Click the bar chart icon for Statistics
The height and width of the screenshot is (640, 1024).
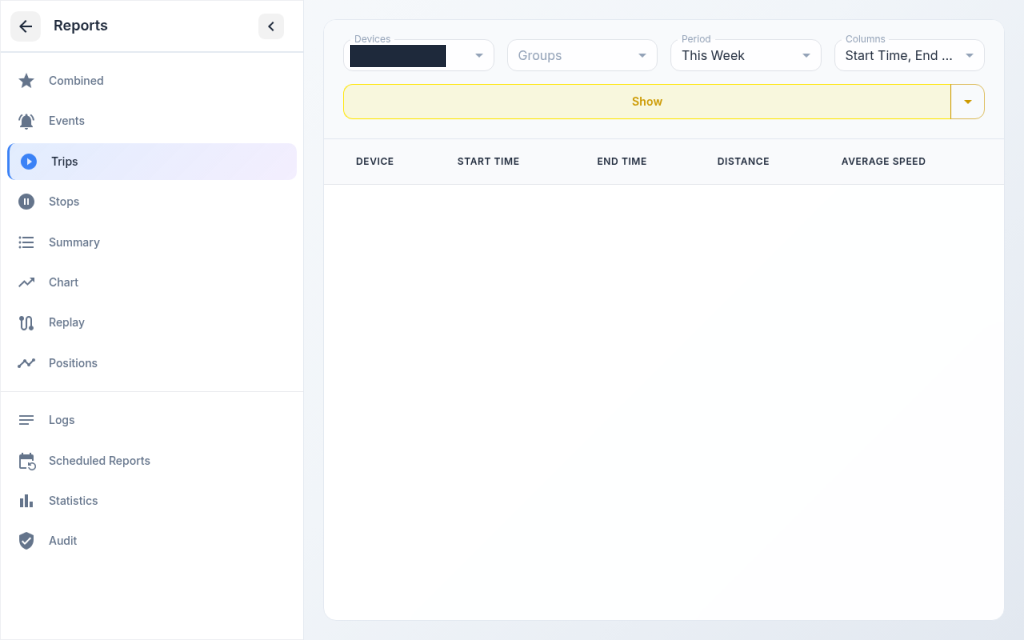point(26,501)
